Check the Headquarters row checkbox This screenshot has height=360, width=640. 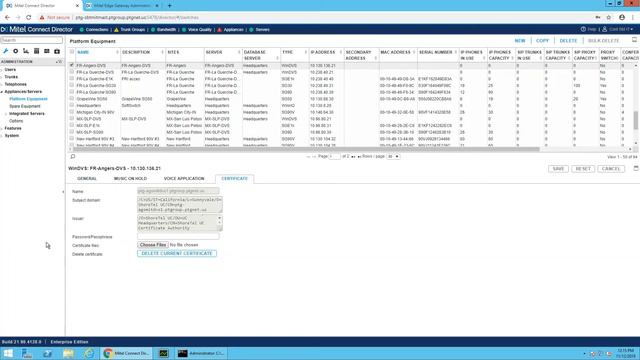pyautogui.click(x=72, y=105)
